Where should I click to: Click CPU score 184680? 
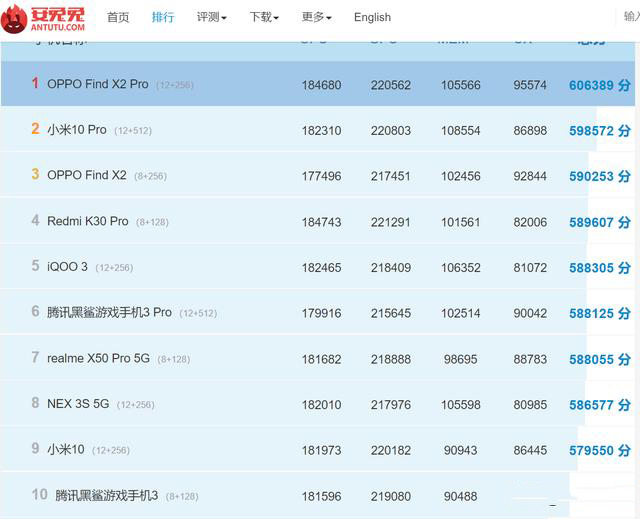[321, 85]
